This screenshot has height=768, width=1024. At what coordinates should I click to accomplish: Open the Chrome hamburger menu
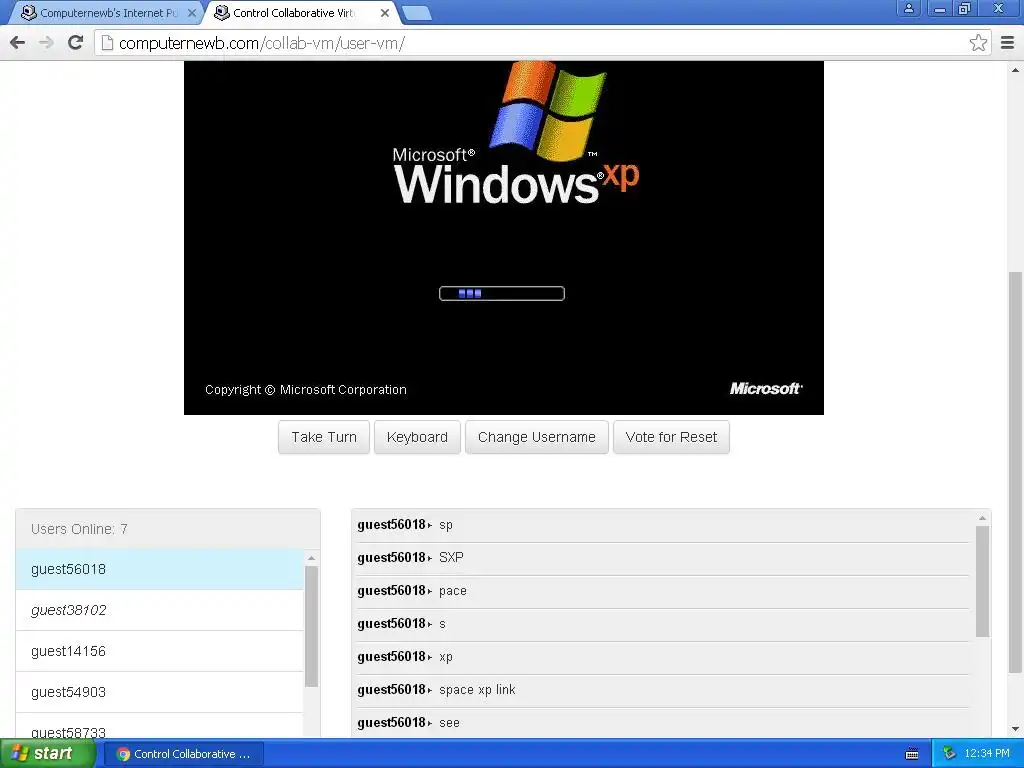click(1008, 43)
